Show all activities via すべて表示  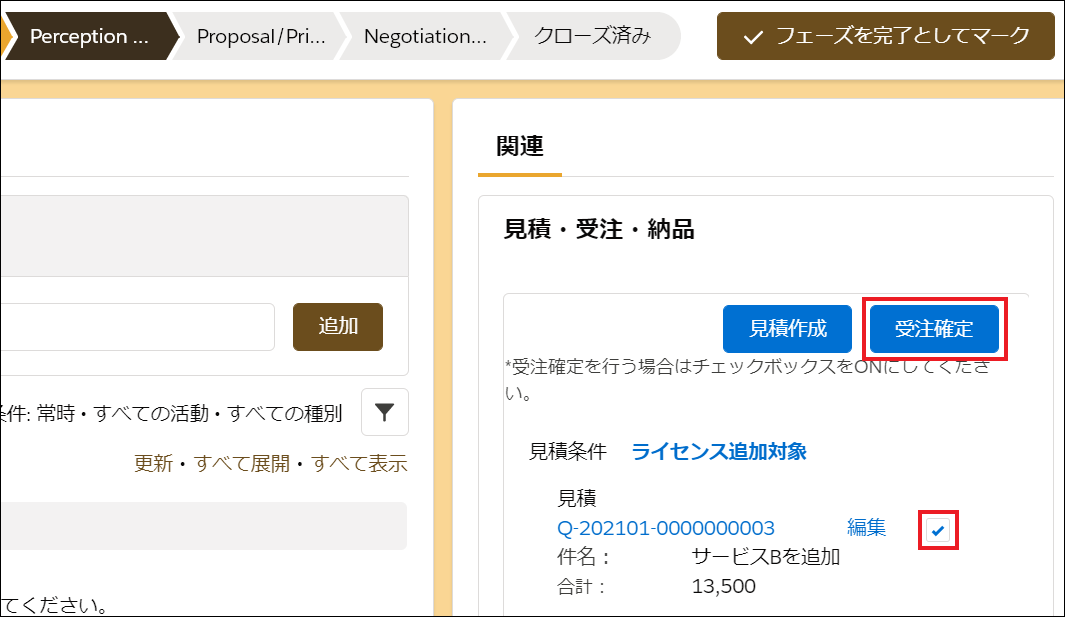[x=359, y=464]
